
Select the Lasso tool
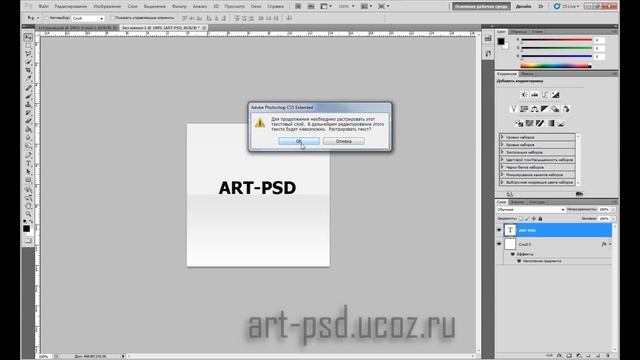point(28,54)
